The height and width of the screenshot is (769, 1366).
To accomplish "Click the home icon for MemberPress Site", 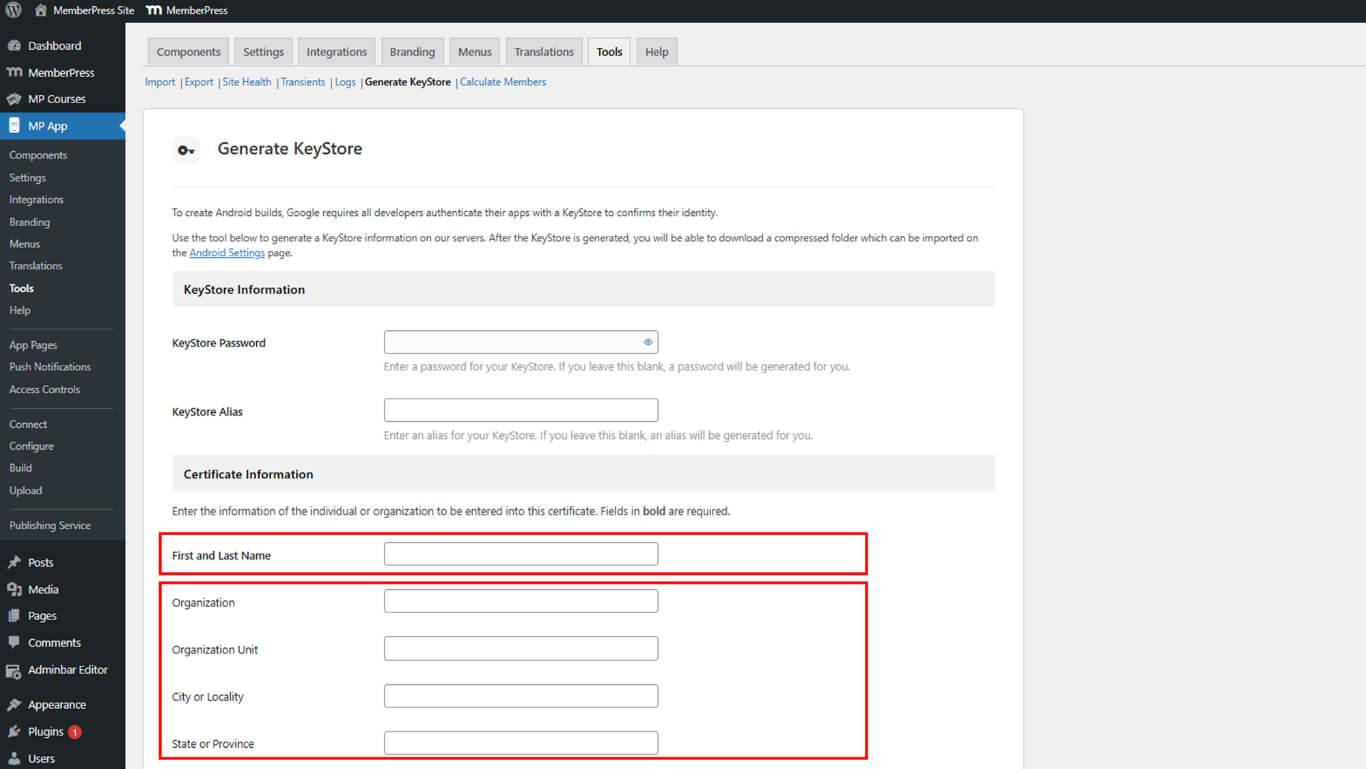I will pos(40,10).
